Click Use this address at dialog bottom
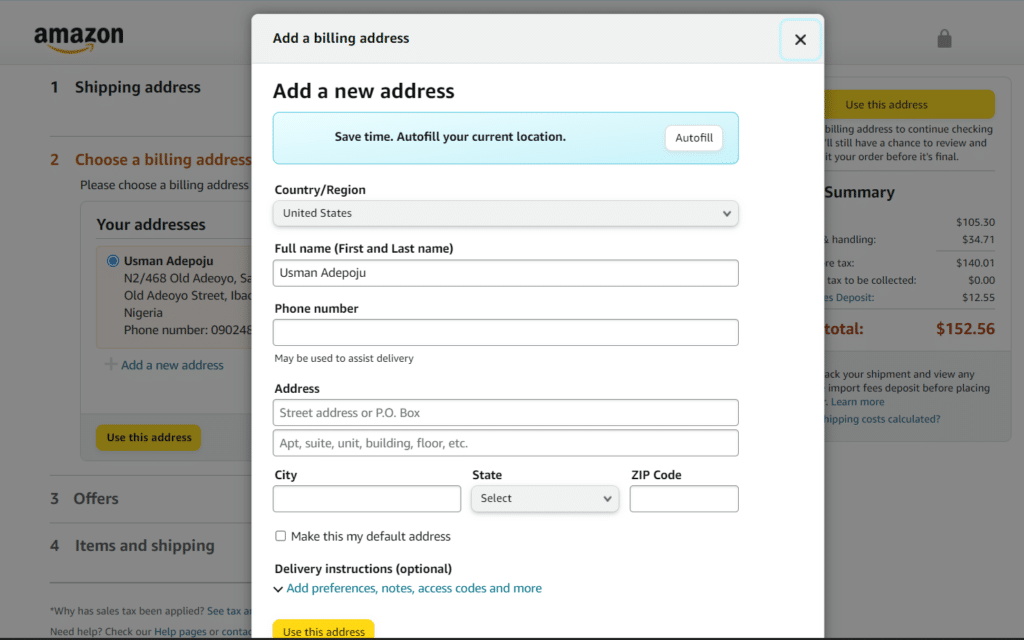Image resolution: width=1024 pixels, height=640 pixels. [323, 630]
